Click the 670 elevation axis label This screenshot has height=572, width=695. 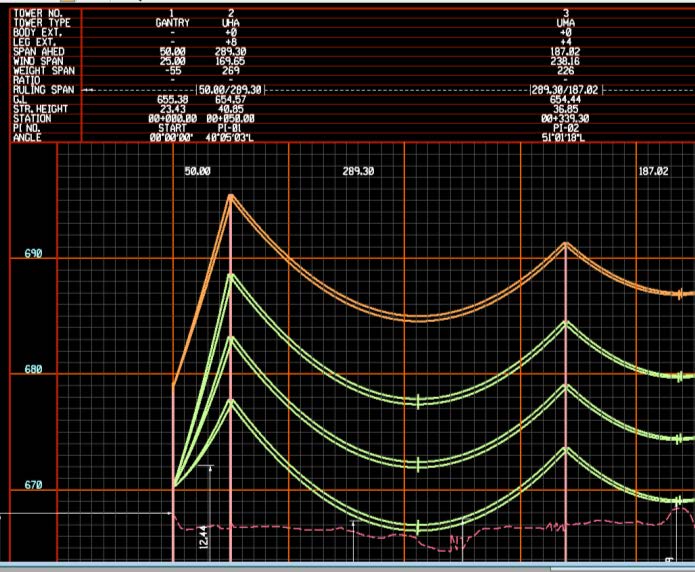pyautogui.click(x=33, y=486)
